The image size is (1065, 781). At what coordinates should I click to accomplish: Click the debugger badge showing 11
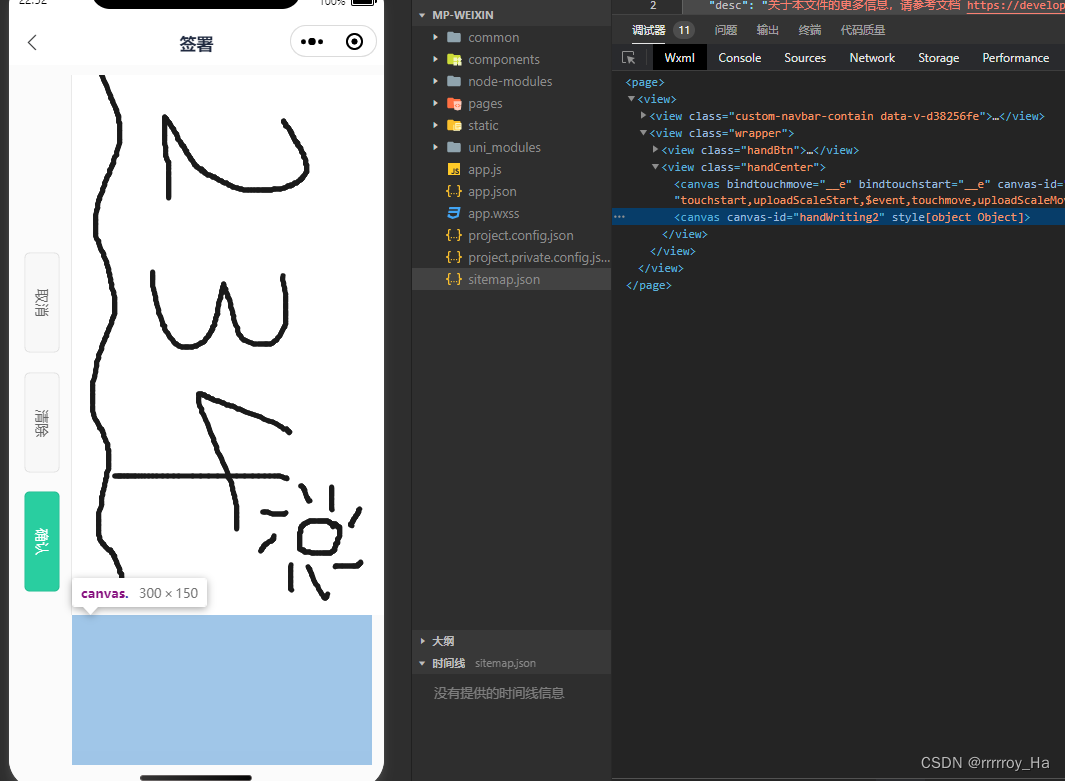[x=684, y=30]
